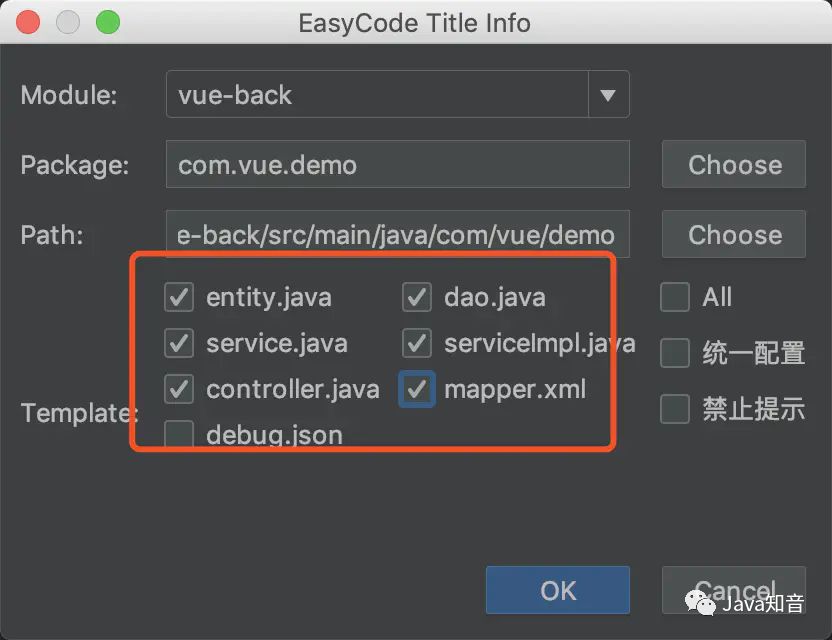Enable the 统一配置 option
This screenshot has height=640, width=832.
coord(675,352)
